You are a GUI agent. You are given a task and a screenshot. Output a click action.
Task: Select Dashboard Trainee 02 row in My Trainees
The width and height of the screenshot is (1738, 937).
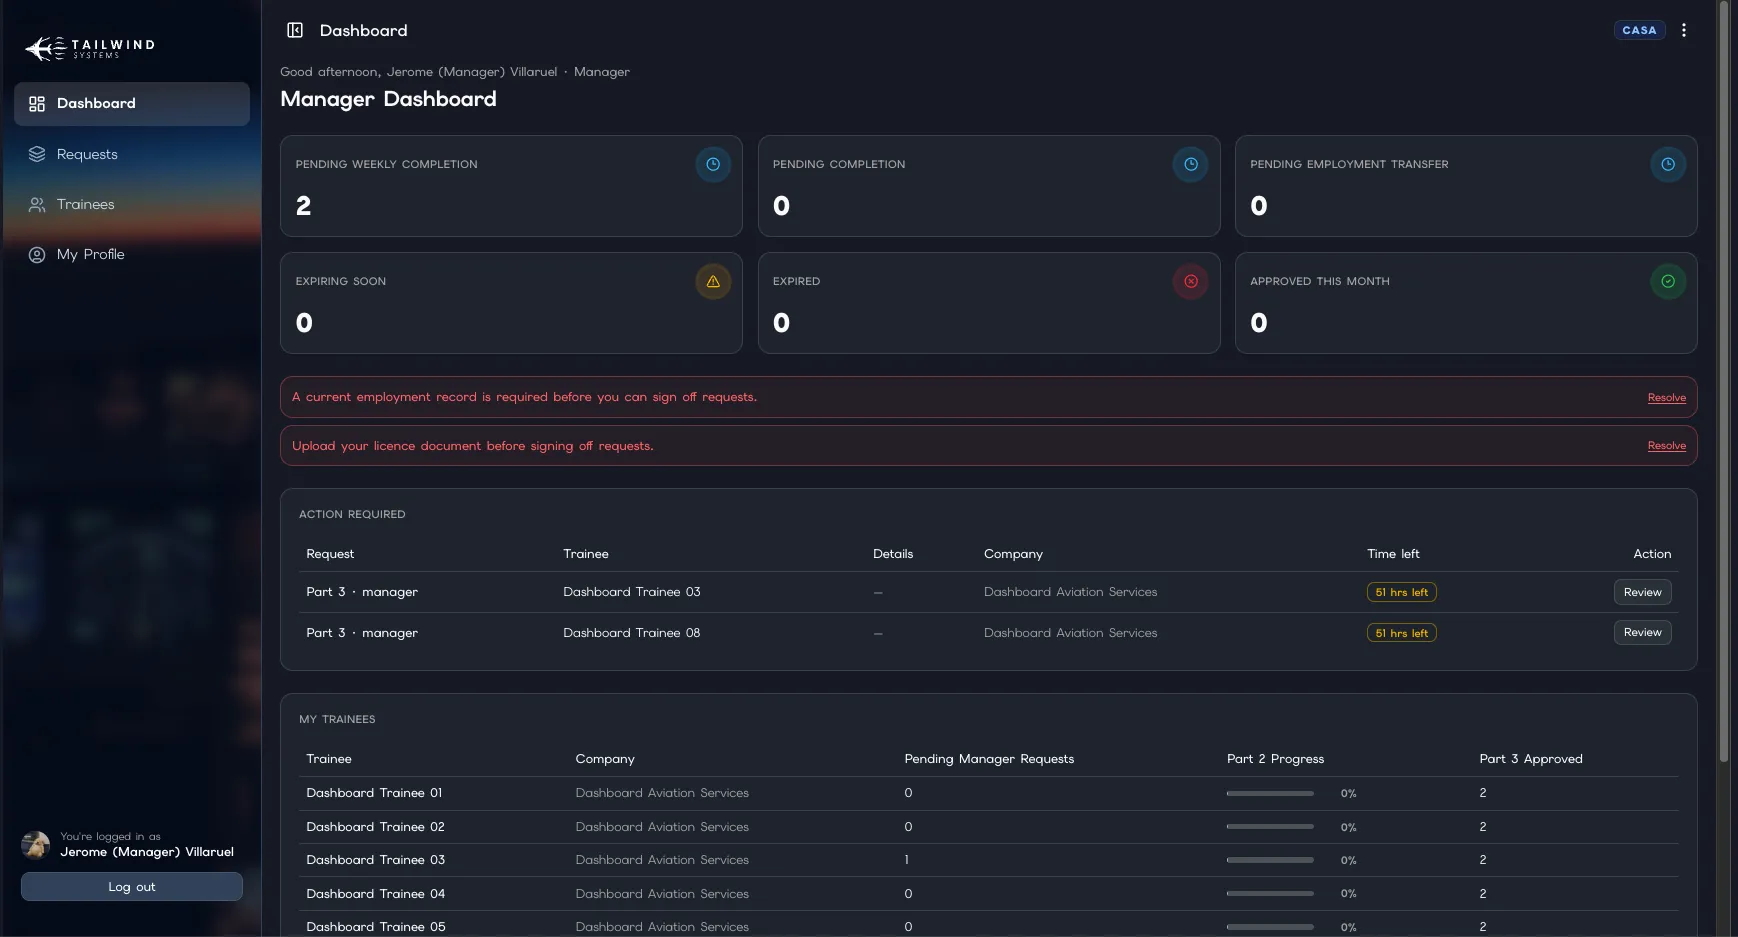(x=989, y=827)
